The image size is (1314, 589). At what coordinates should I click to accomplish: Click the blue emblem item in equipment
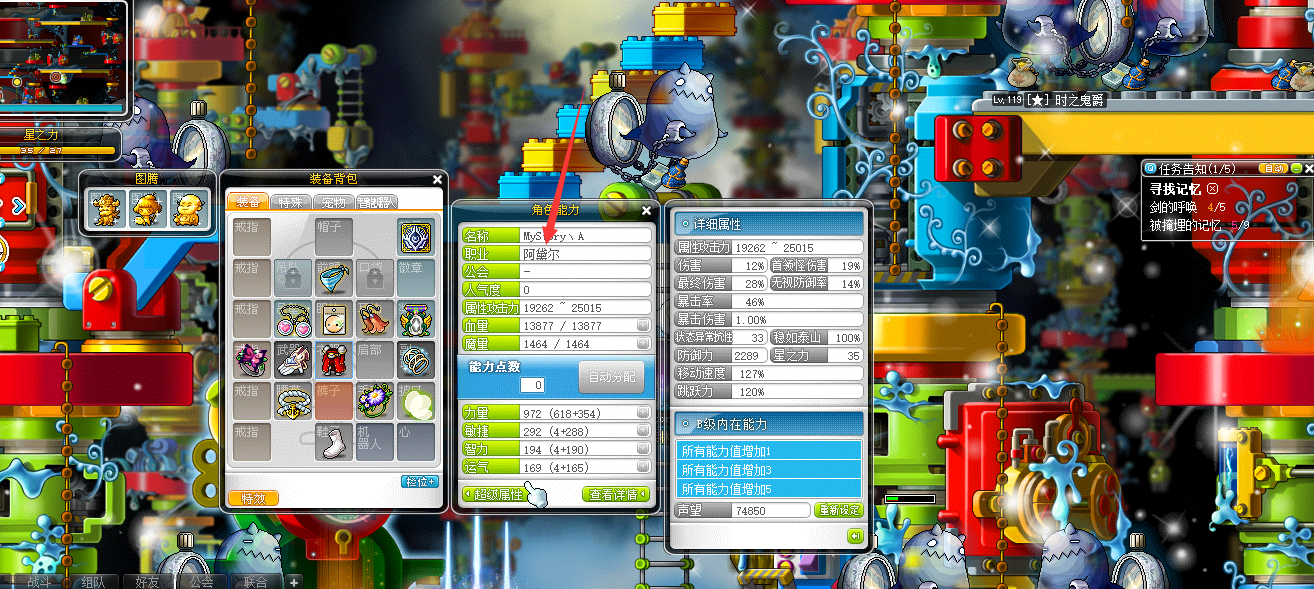point(416,237)
